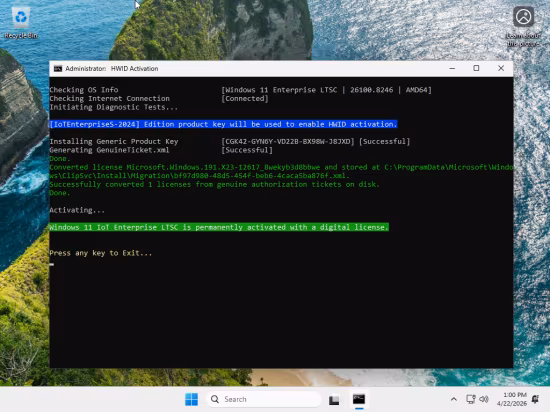
Task: Click the 'Checking Internet Connection' line
Action: click(x=109, y=99)
